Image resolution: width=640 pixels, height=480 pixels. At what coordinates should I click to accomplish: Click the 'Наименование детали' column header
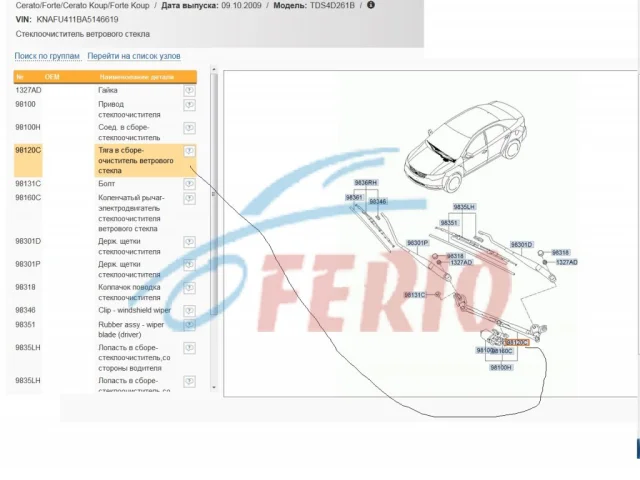[x=137, y=77]
